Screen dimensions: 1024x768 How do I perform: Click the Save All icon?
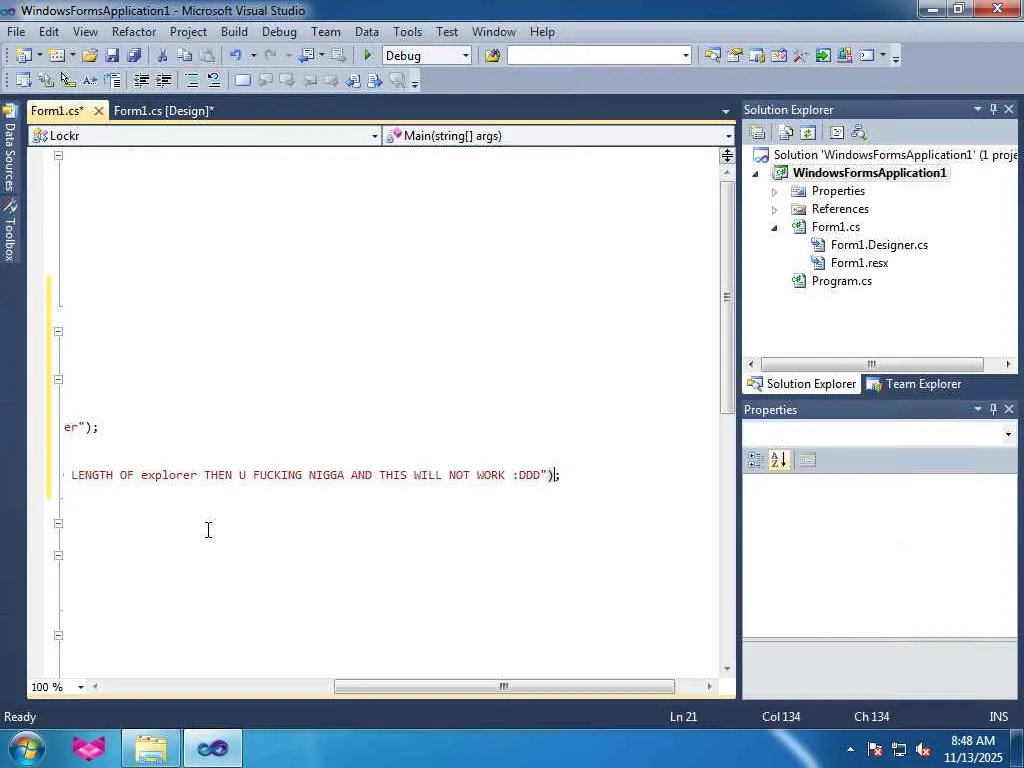(135, 56)
